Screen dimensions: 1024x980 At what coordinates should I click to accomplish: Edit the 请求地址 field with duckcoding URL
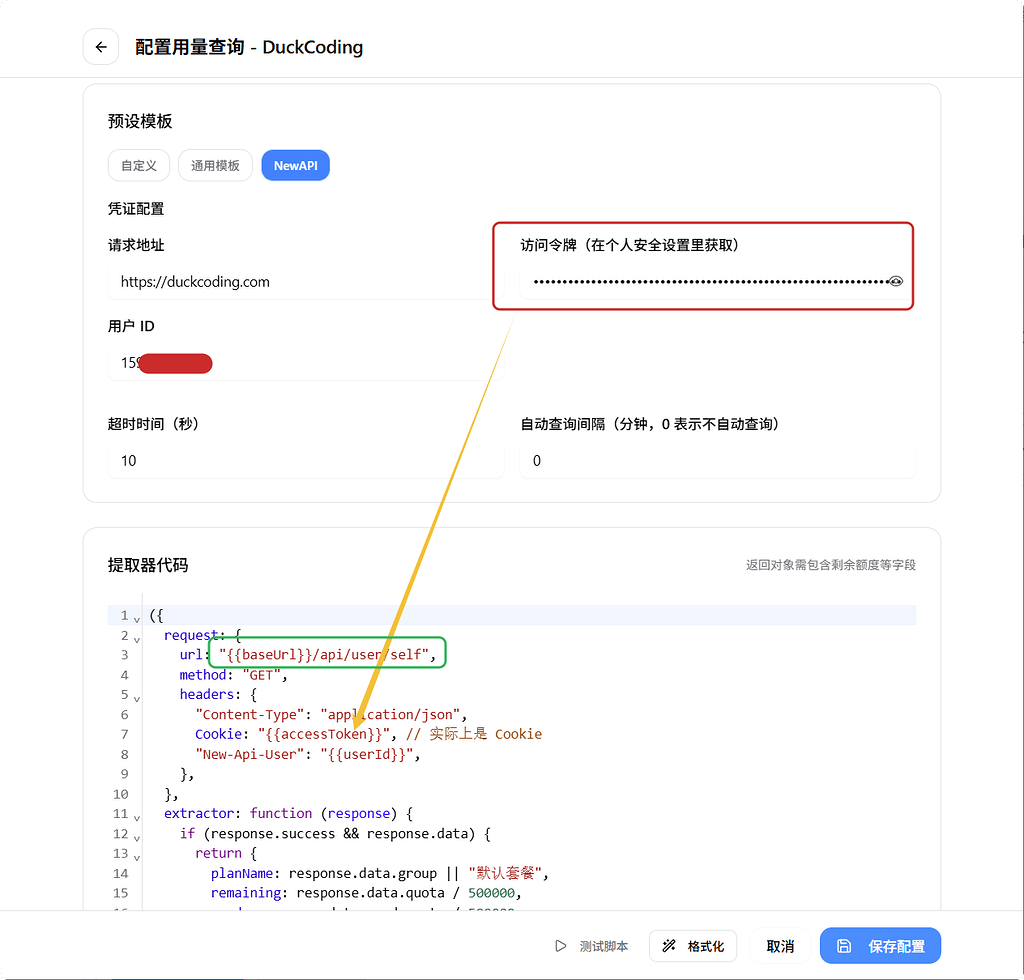pos(305,281)
